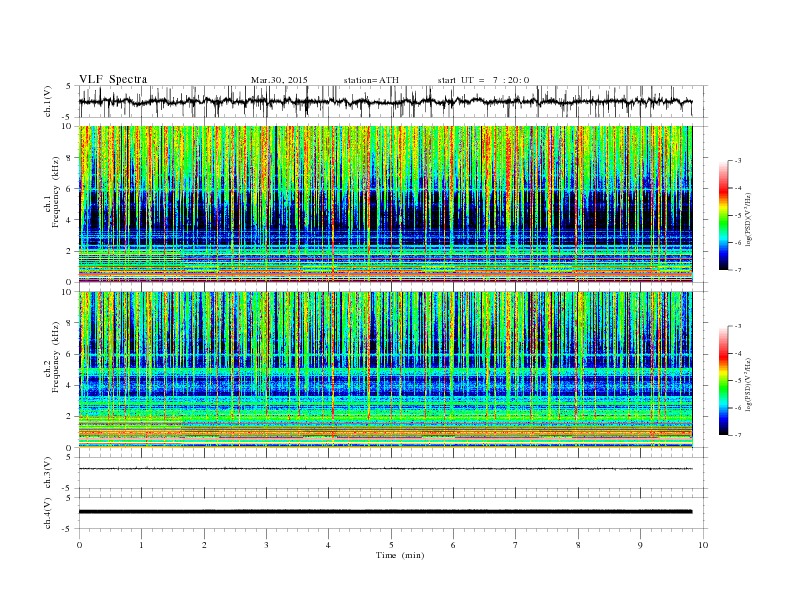The height and width of the screenshot is (612, 792).
Task: Click tick label 3 on the Time axis
Action: coord(266,545)
